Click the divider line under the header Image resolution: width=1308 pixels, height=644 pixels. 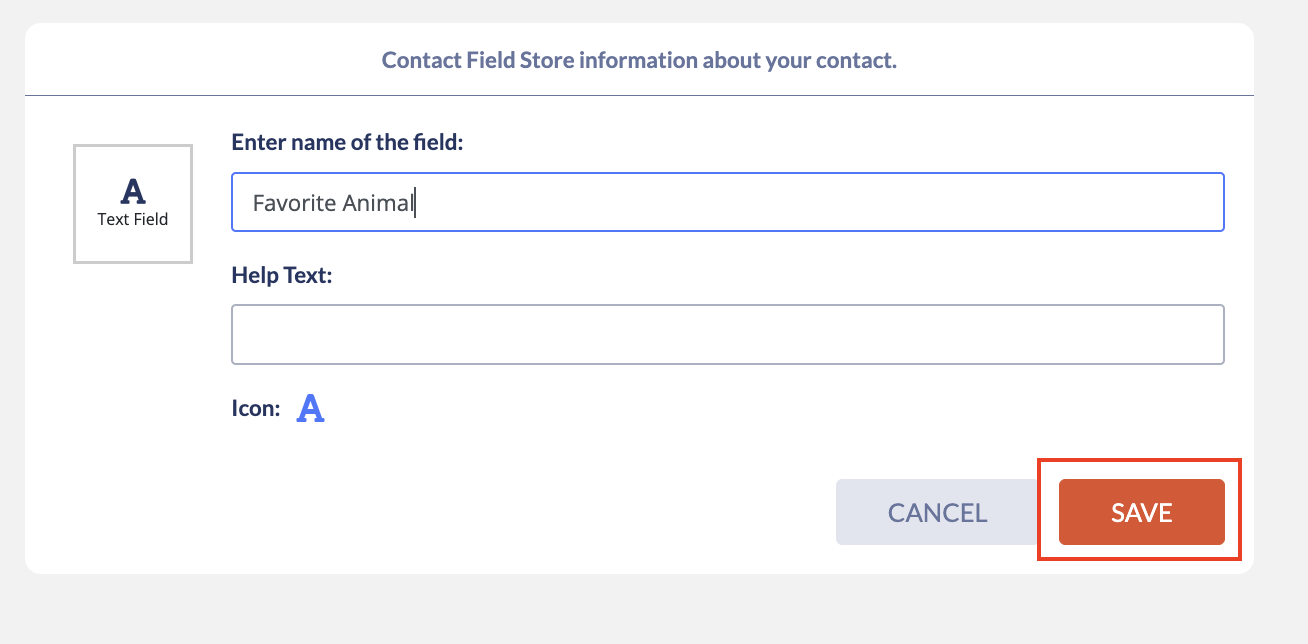tap(639, 95)
